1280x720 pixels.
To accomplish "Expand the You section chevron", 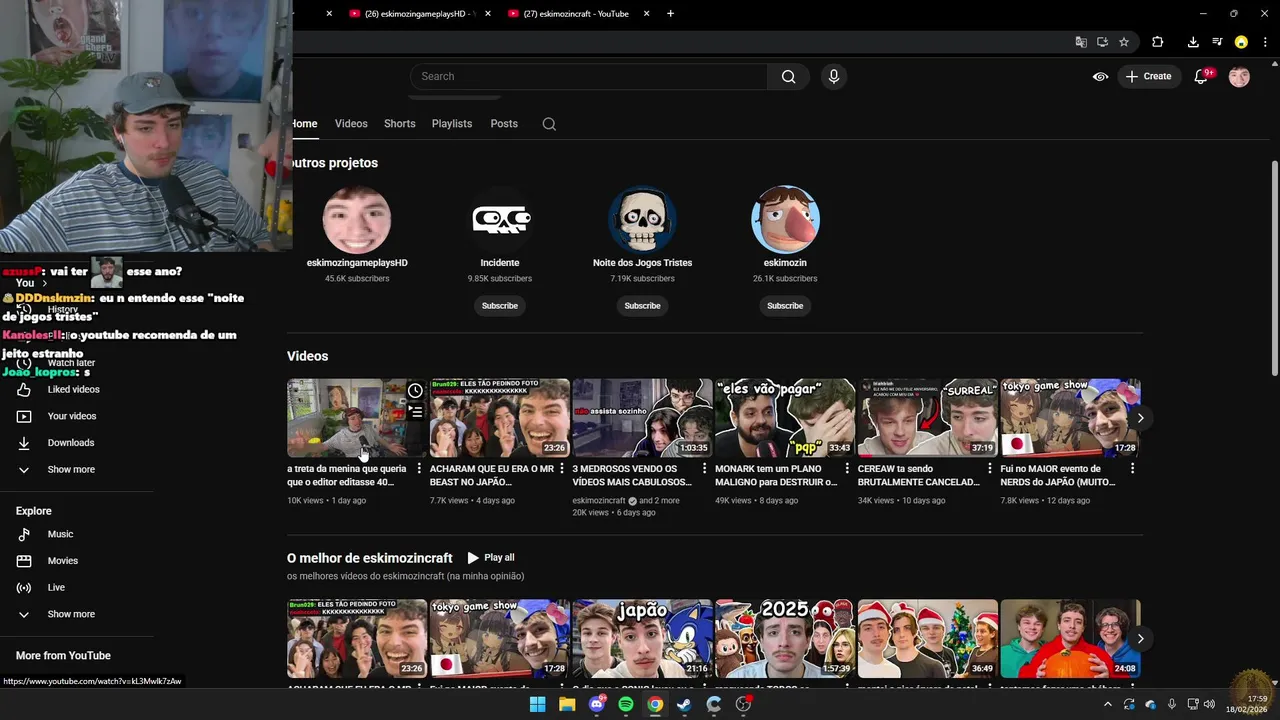I will 44,283.
